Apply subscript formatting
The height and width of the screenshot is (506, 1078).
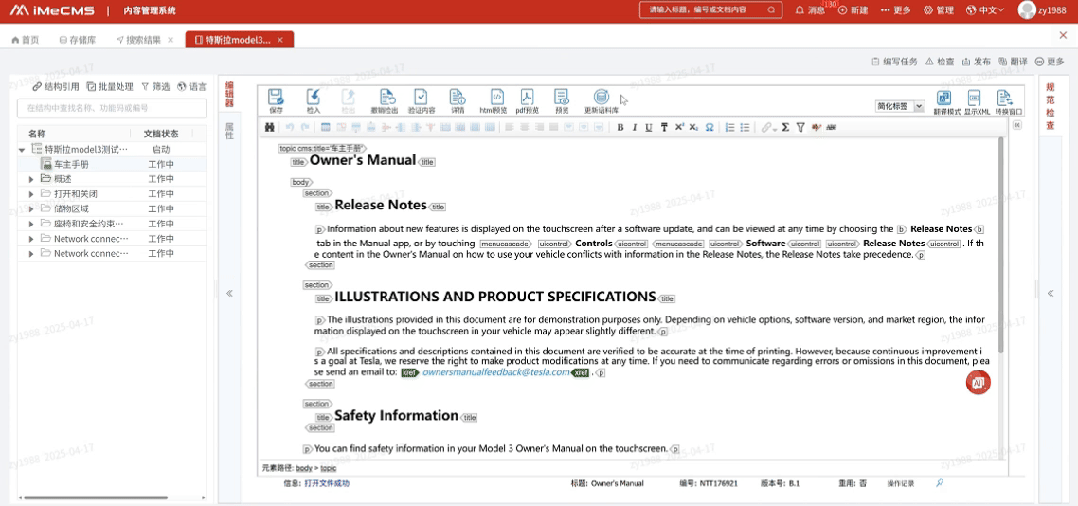(x=694, y=127)
